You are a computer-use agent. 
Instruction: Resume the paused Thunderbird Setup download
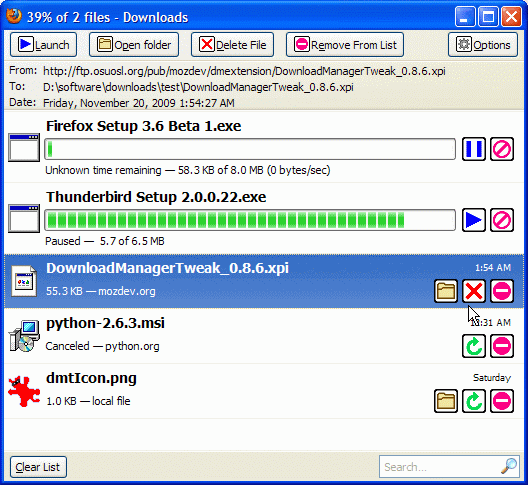pos(473,220)
